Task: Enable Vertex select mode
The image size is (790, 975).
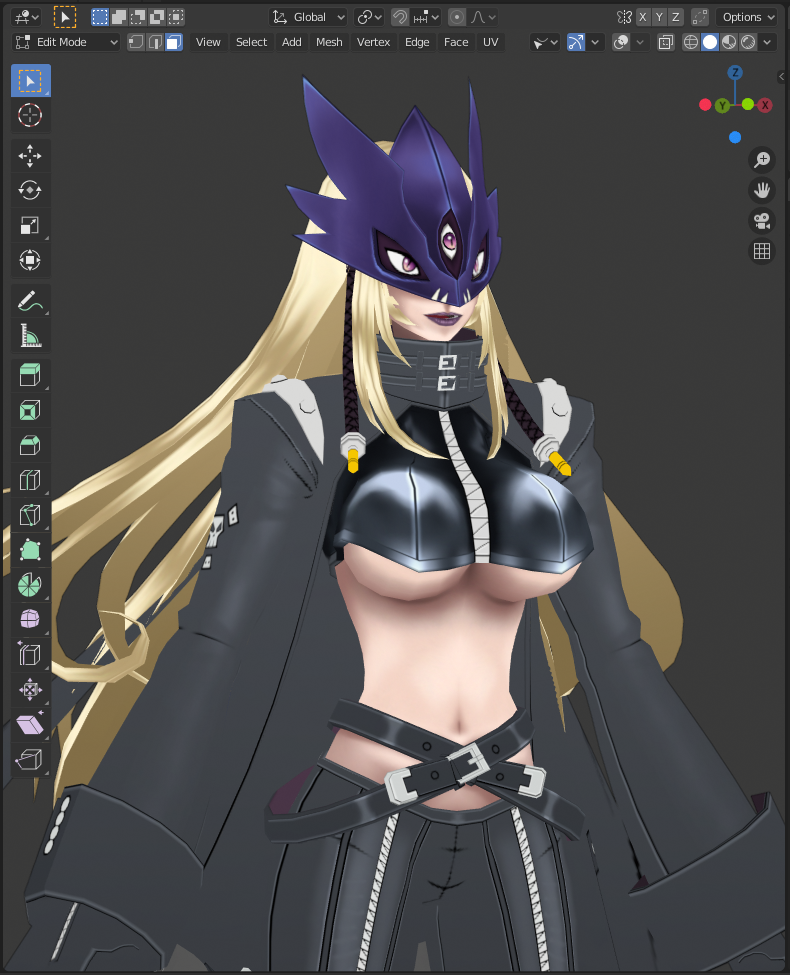Action: click(x=136, y=42)
